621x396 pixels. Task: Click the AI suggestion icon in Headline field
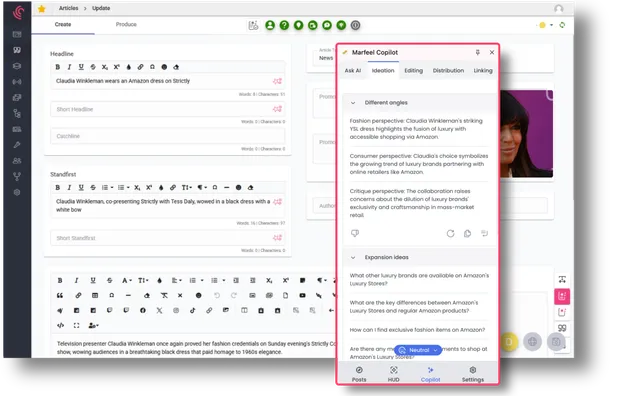(x=277, y=81)
